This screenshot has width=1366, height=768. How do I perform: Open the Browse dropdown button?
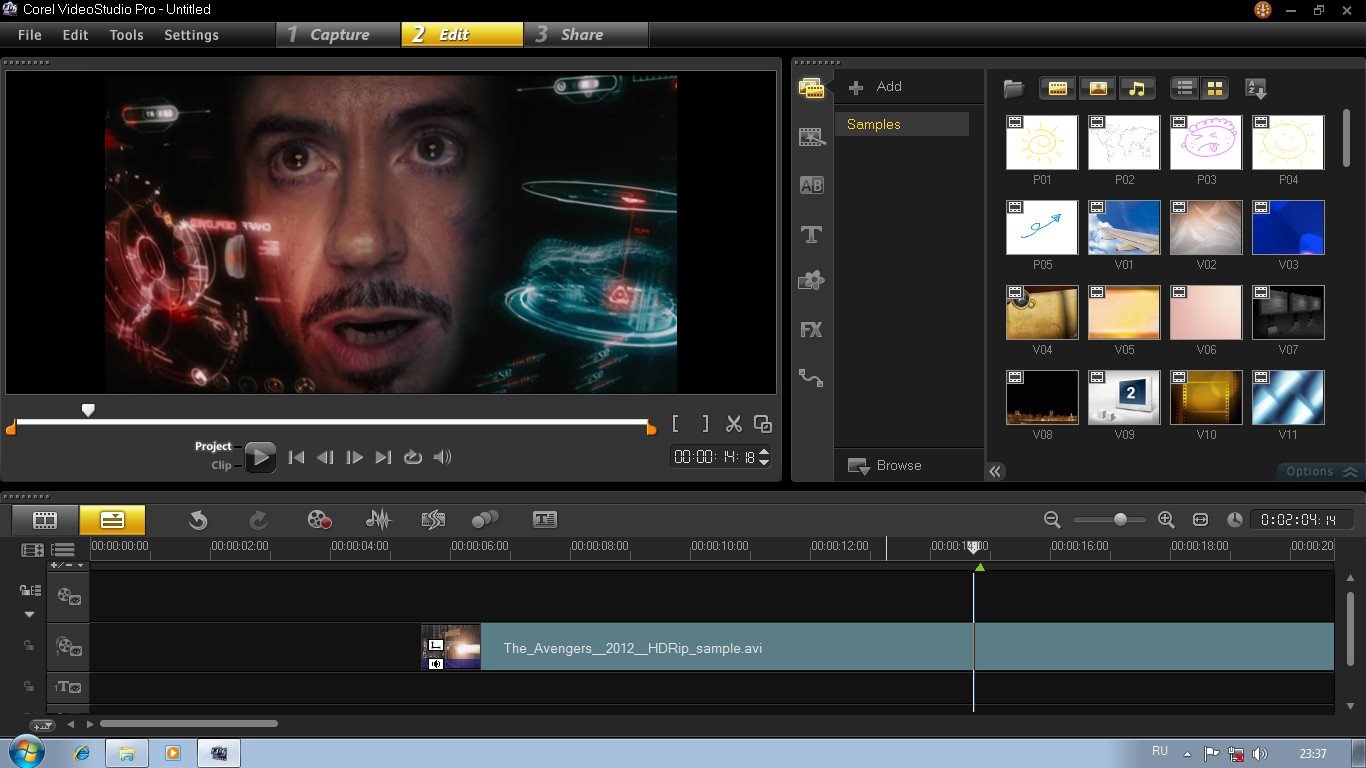[885, 466]
